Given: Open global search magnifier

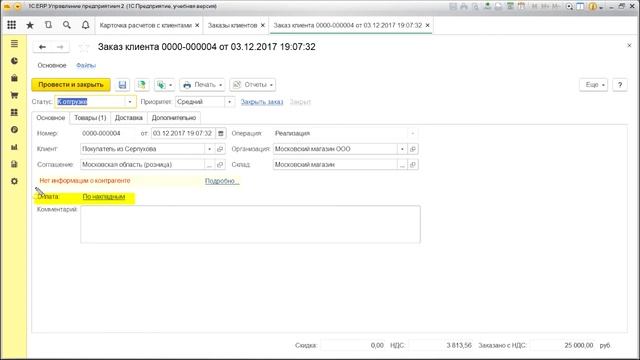Looking at the screenshot, I should pos(67,25).
